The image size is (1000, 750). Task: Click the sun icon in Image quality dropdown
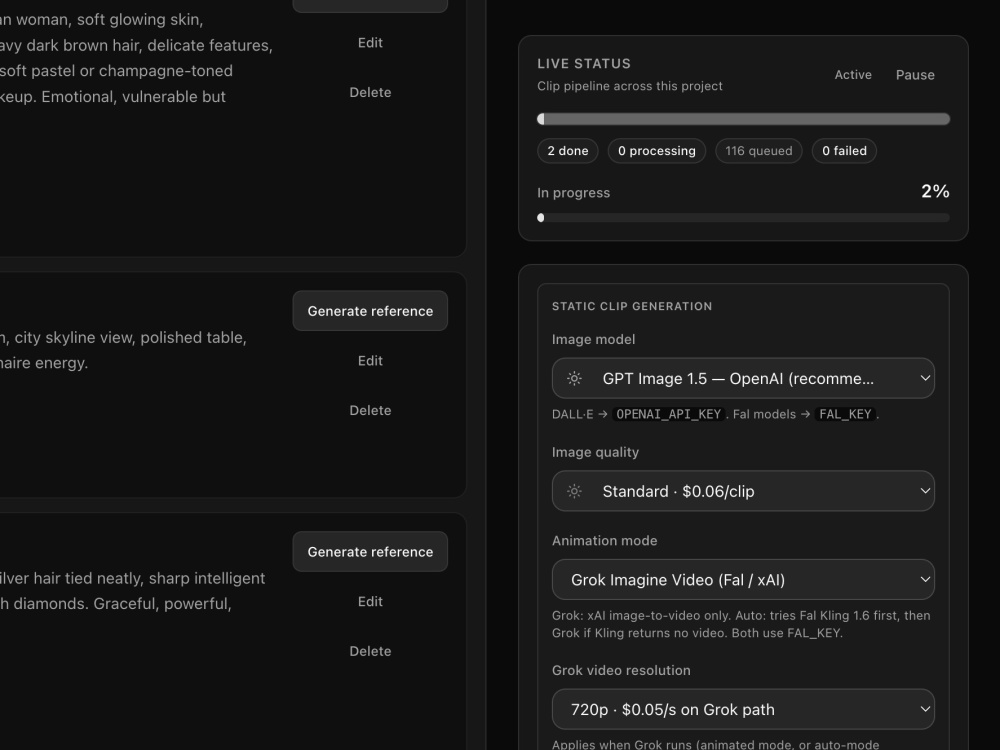(x=574, y=491)
